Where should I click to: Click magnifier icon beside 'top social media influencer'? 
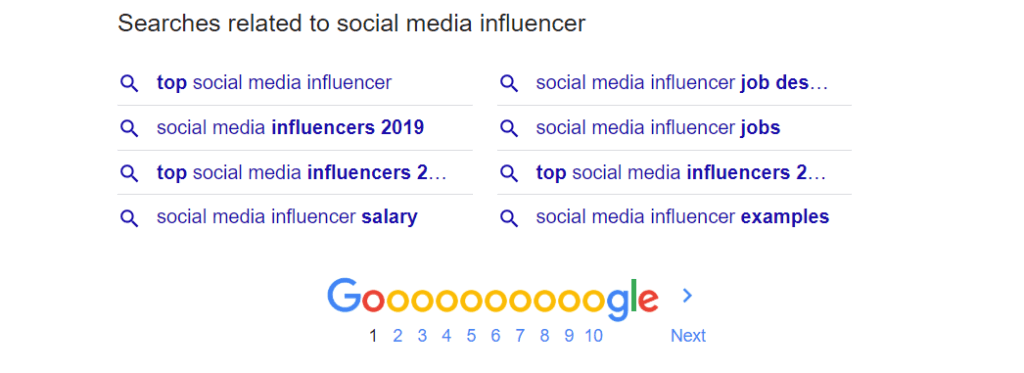coord(129,84)
